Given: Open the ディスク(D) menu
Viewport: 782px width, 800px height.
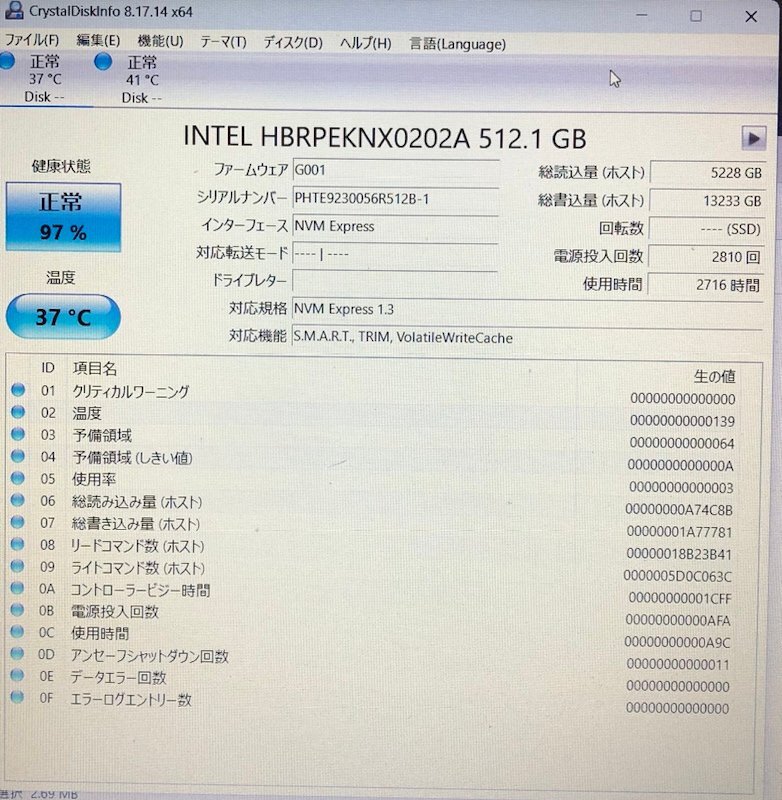Looking at the screenshot, I should [x=293, y=42].
